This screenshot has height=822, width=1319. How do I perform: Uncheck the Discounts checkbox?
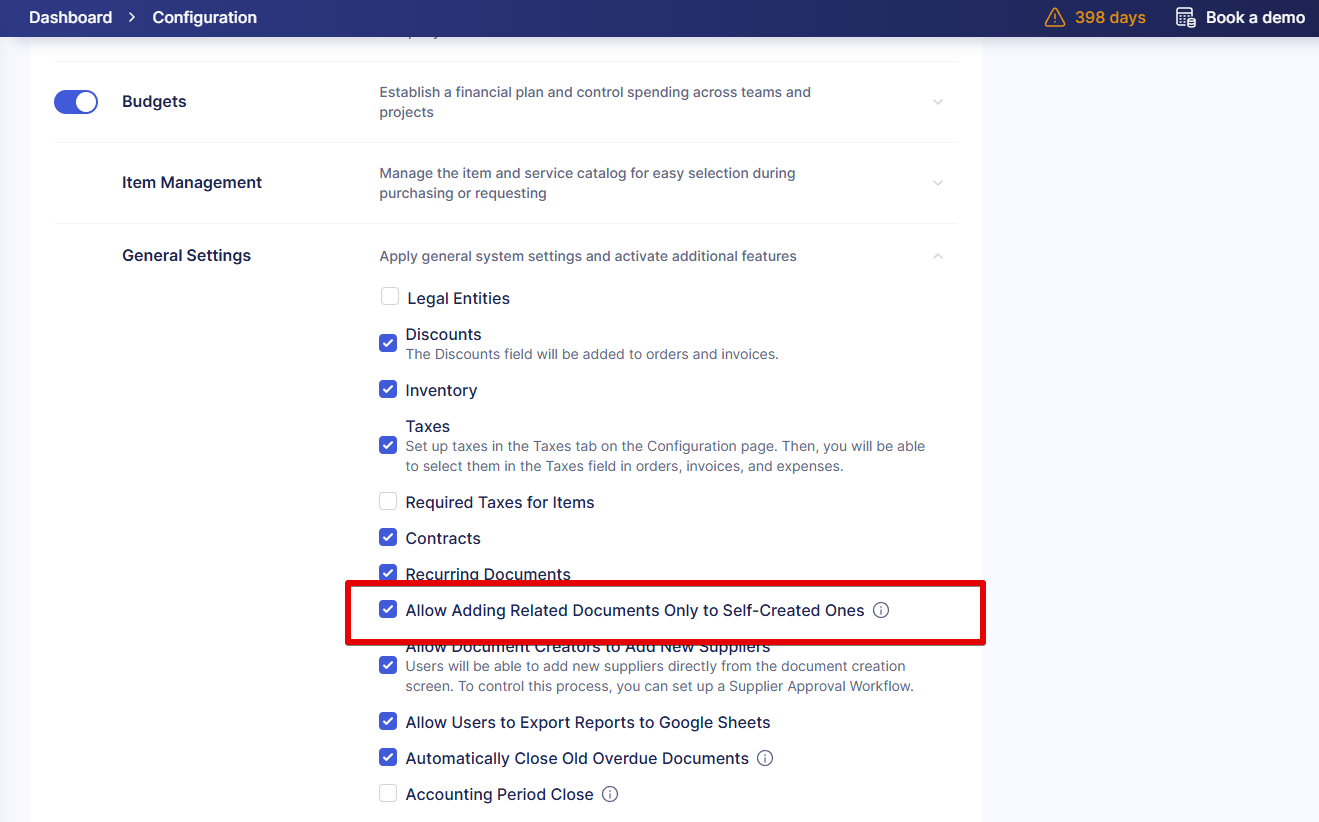point(388,343)
